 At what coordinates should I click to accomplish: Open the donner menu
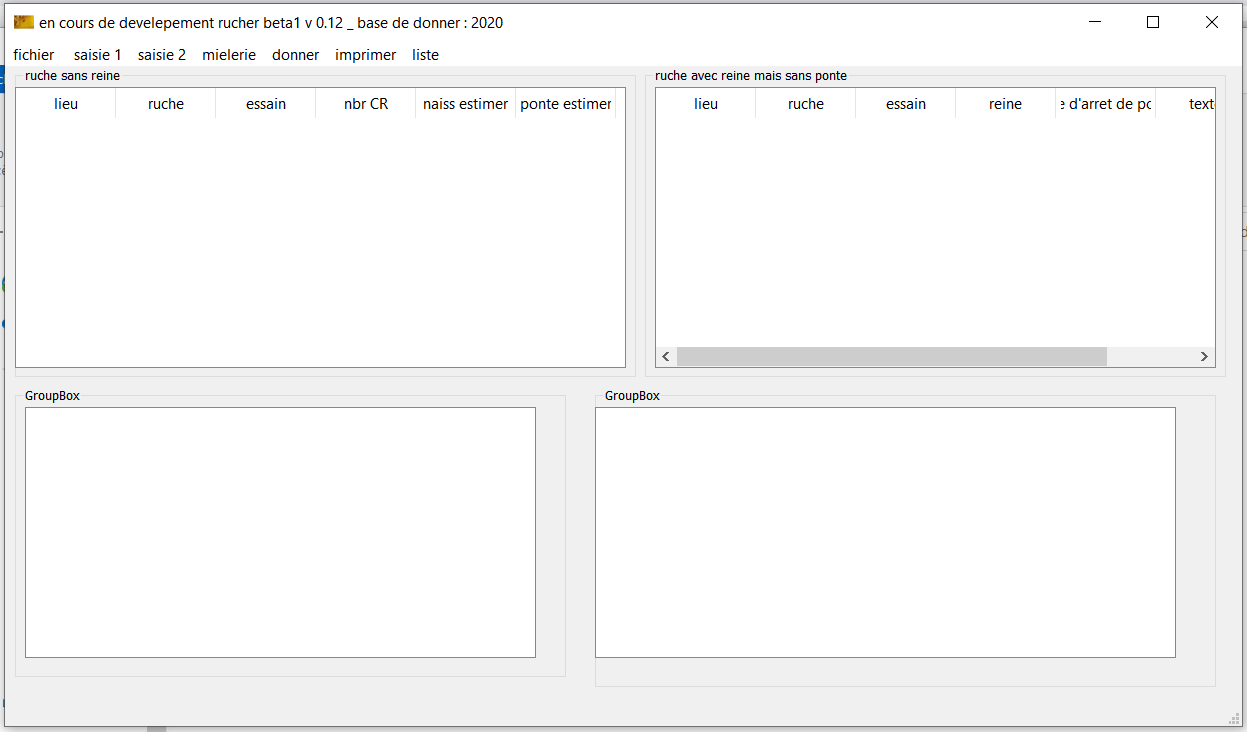click(296, 55)
